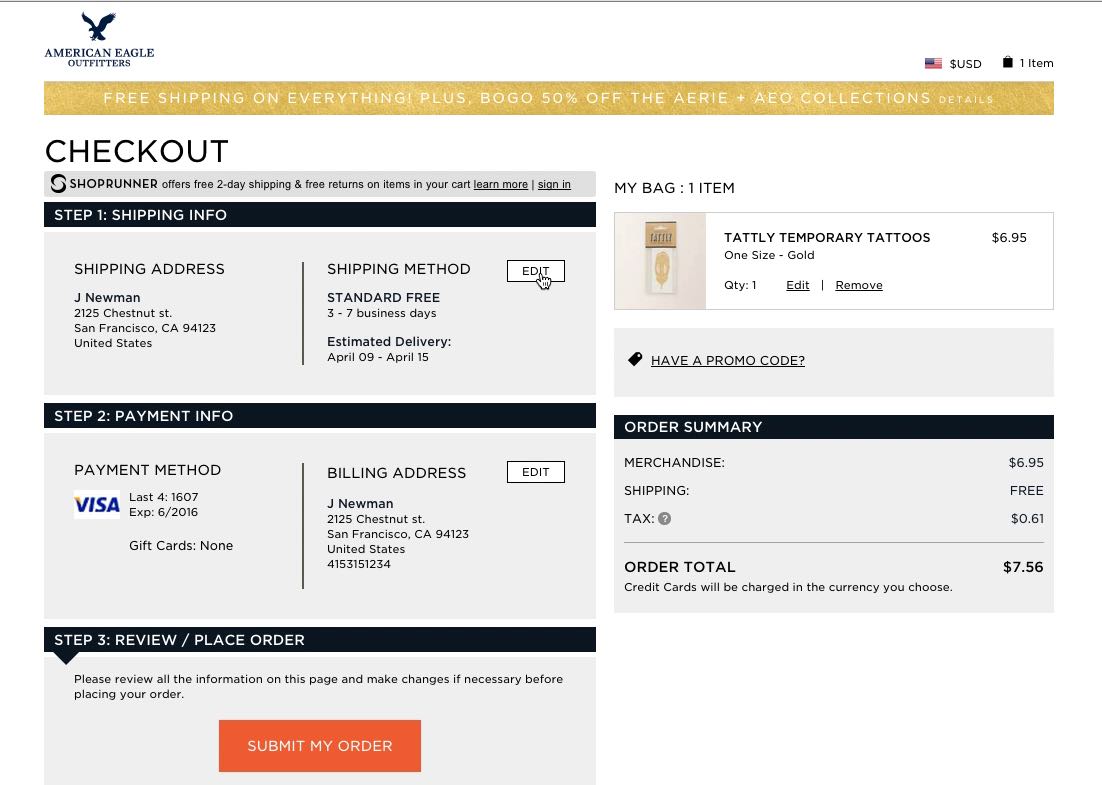
Task: Open the 1 Item bag link
Action: (1036, 63)
